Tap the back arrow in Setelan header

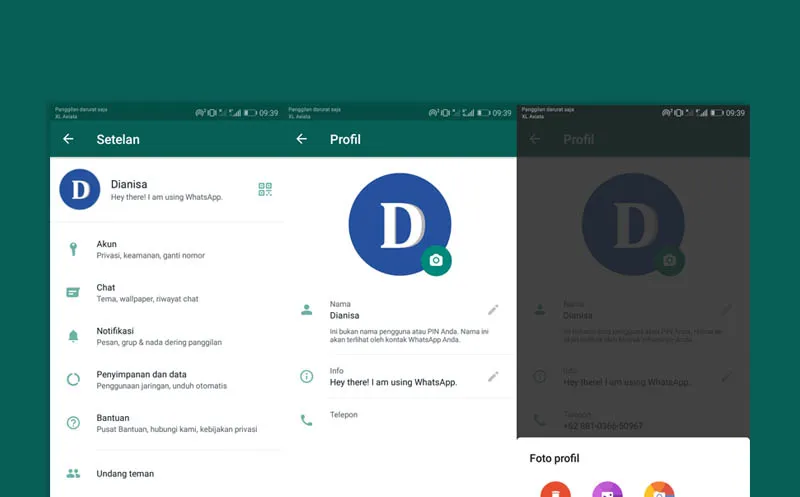(68, 139)
